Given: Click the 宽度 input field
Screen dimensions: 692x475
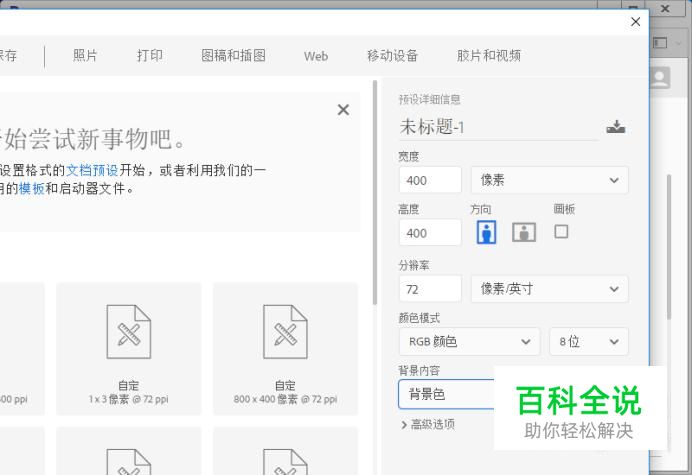Looking at the screenshot, I should (430, 180).
